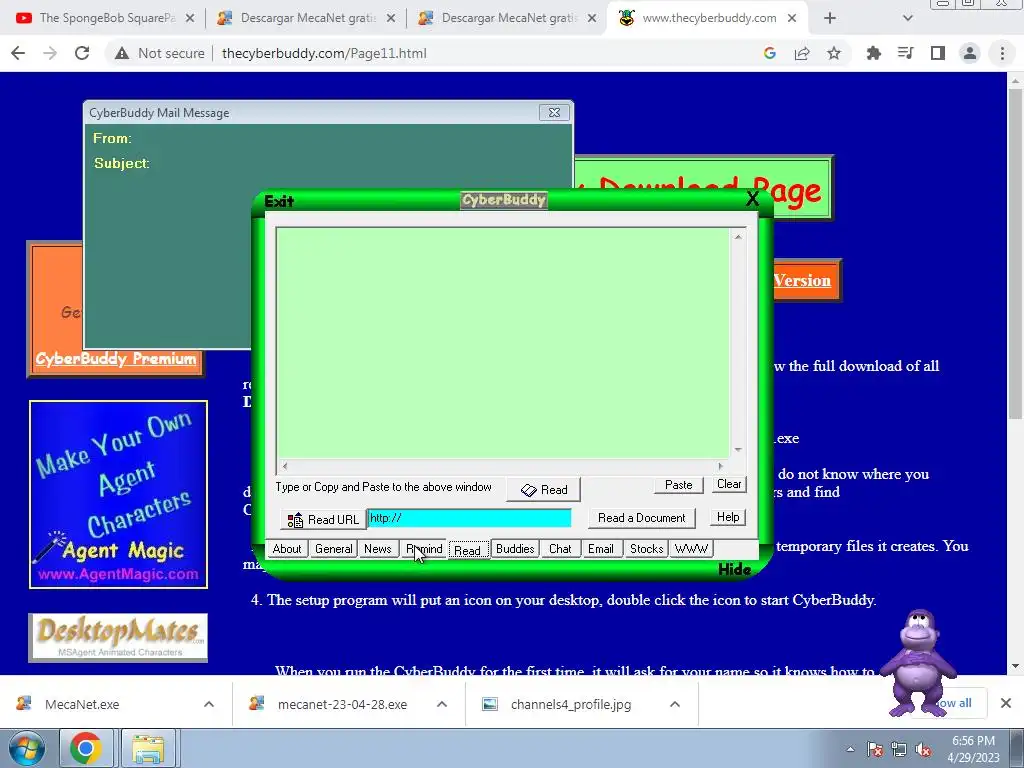Open the Chrome profile avatar

970,53
